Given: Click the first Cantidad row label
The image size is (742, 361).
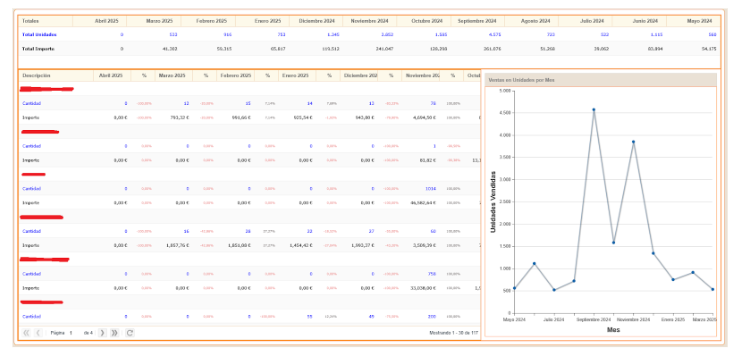Looking at the screenshot, I should pos(31,103).
